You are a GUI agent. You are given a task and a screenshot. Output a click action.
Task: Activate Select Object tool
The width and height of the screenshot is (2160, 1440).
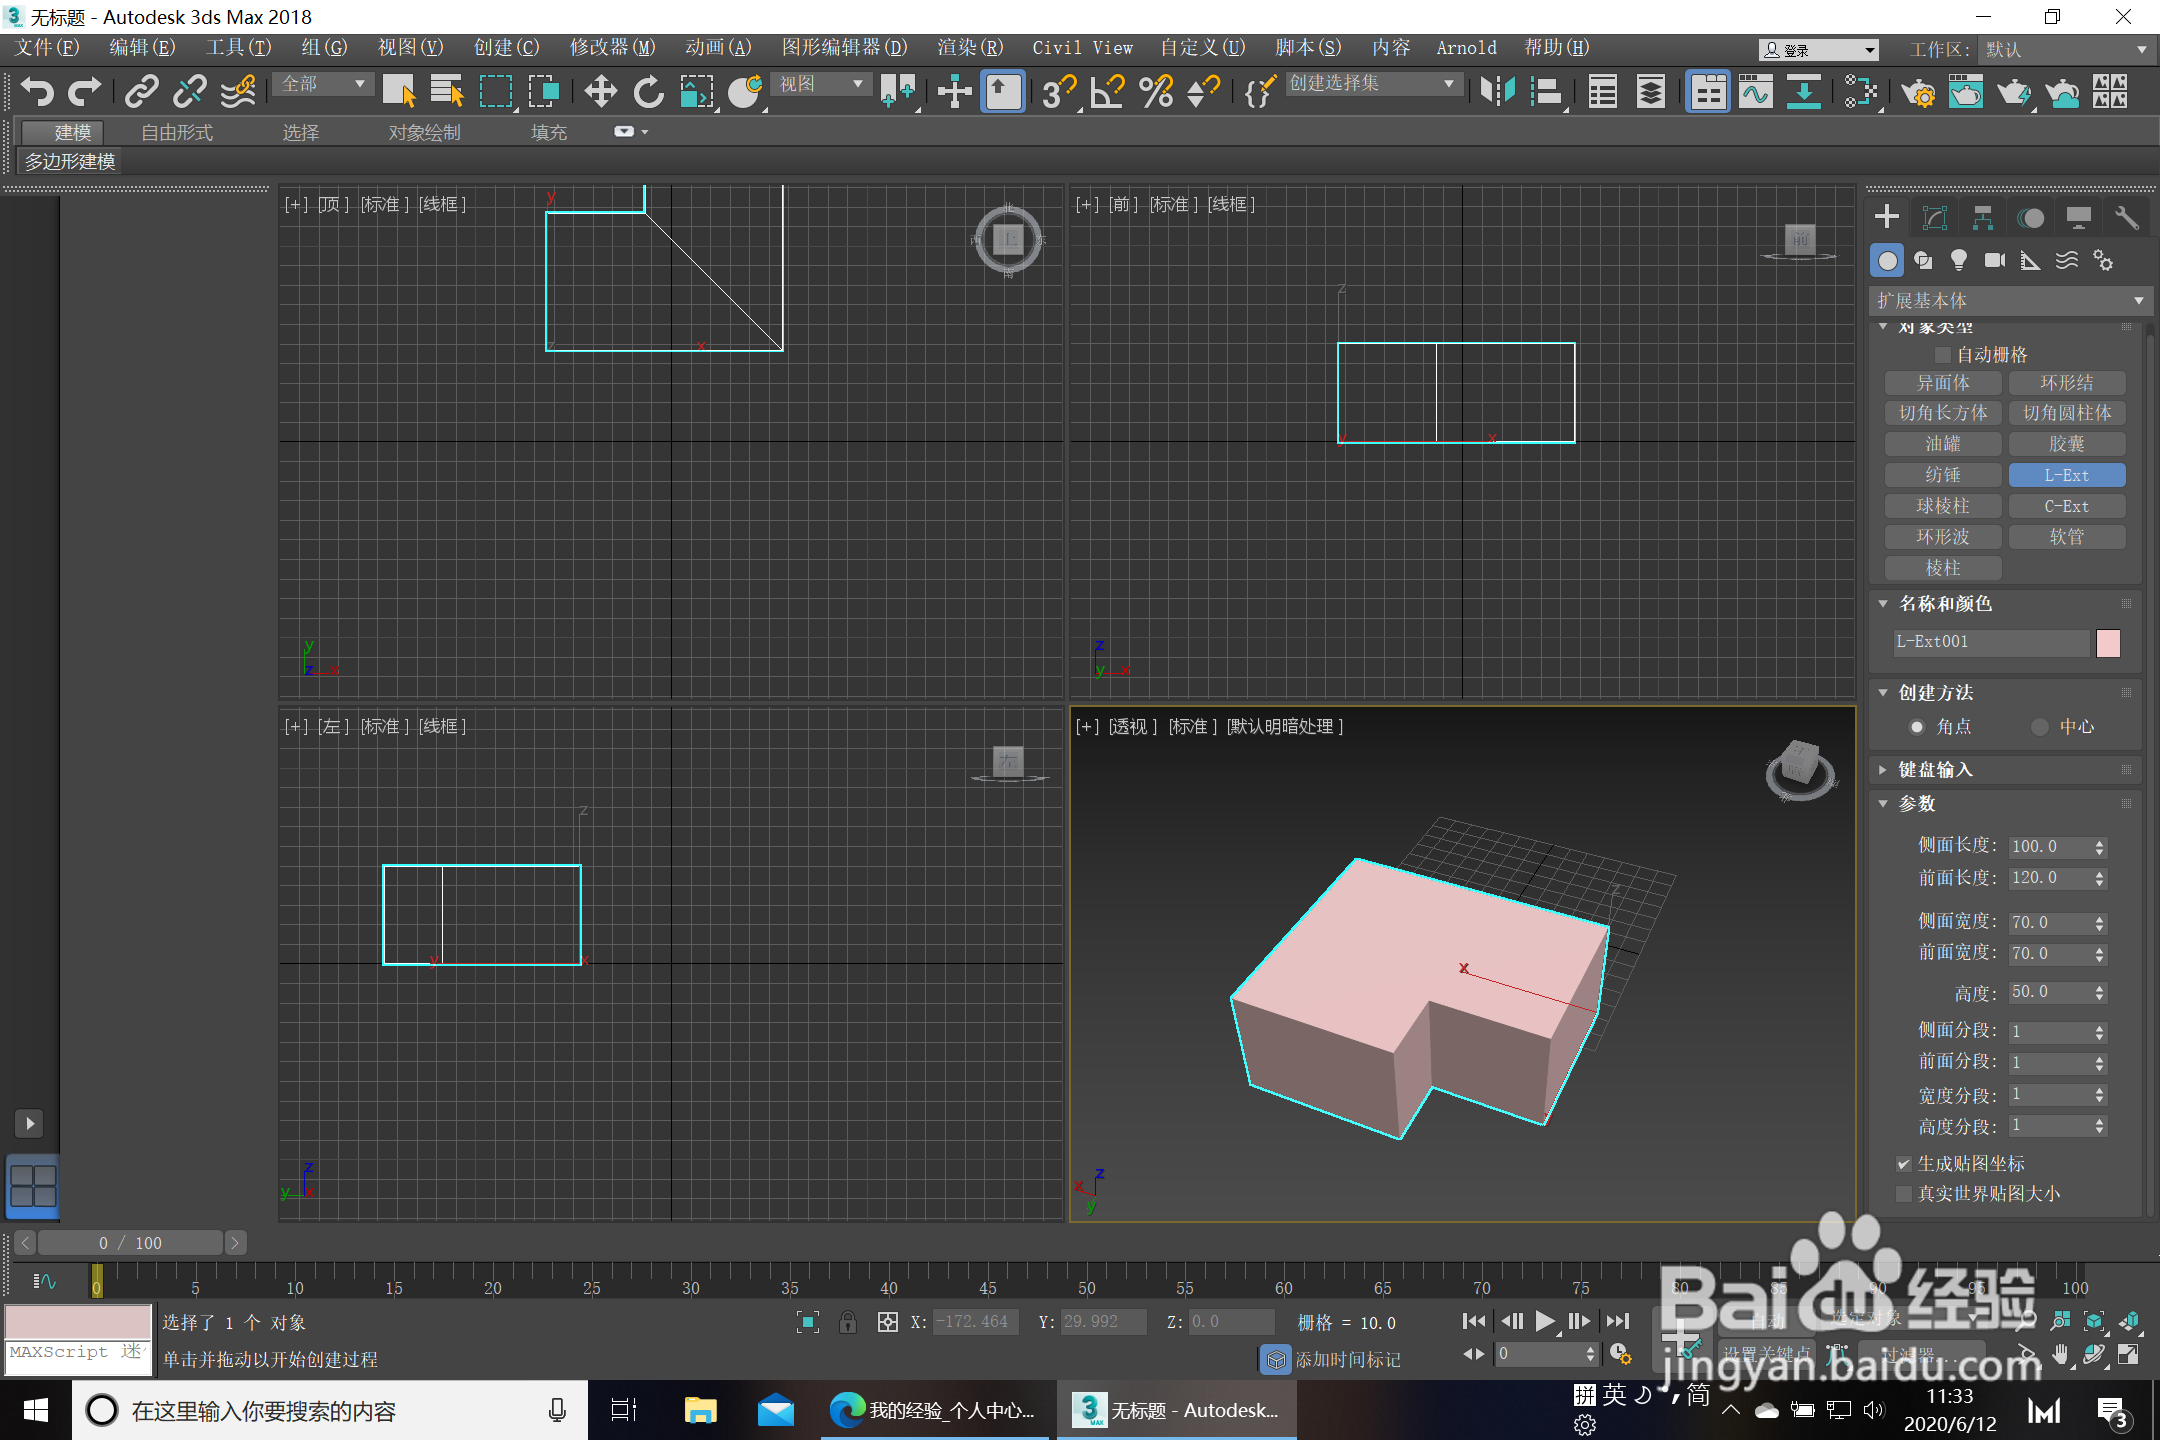pos(399,91)
